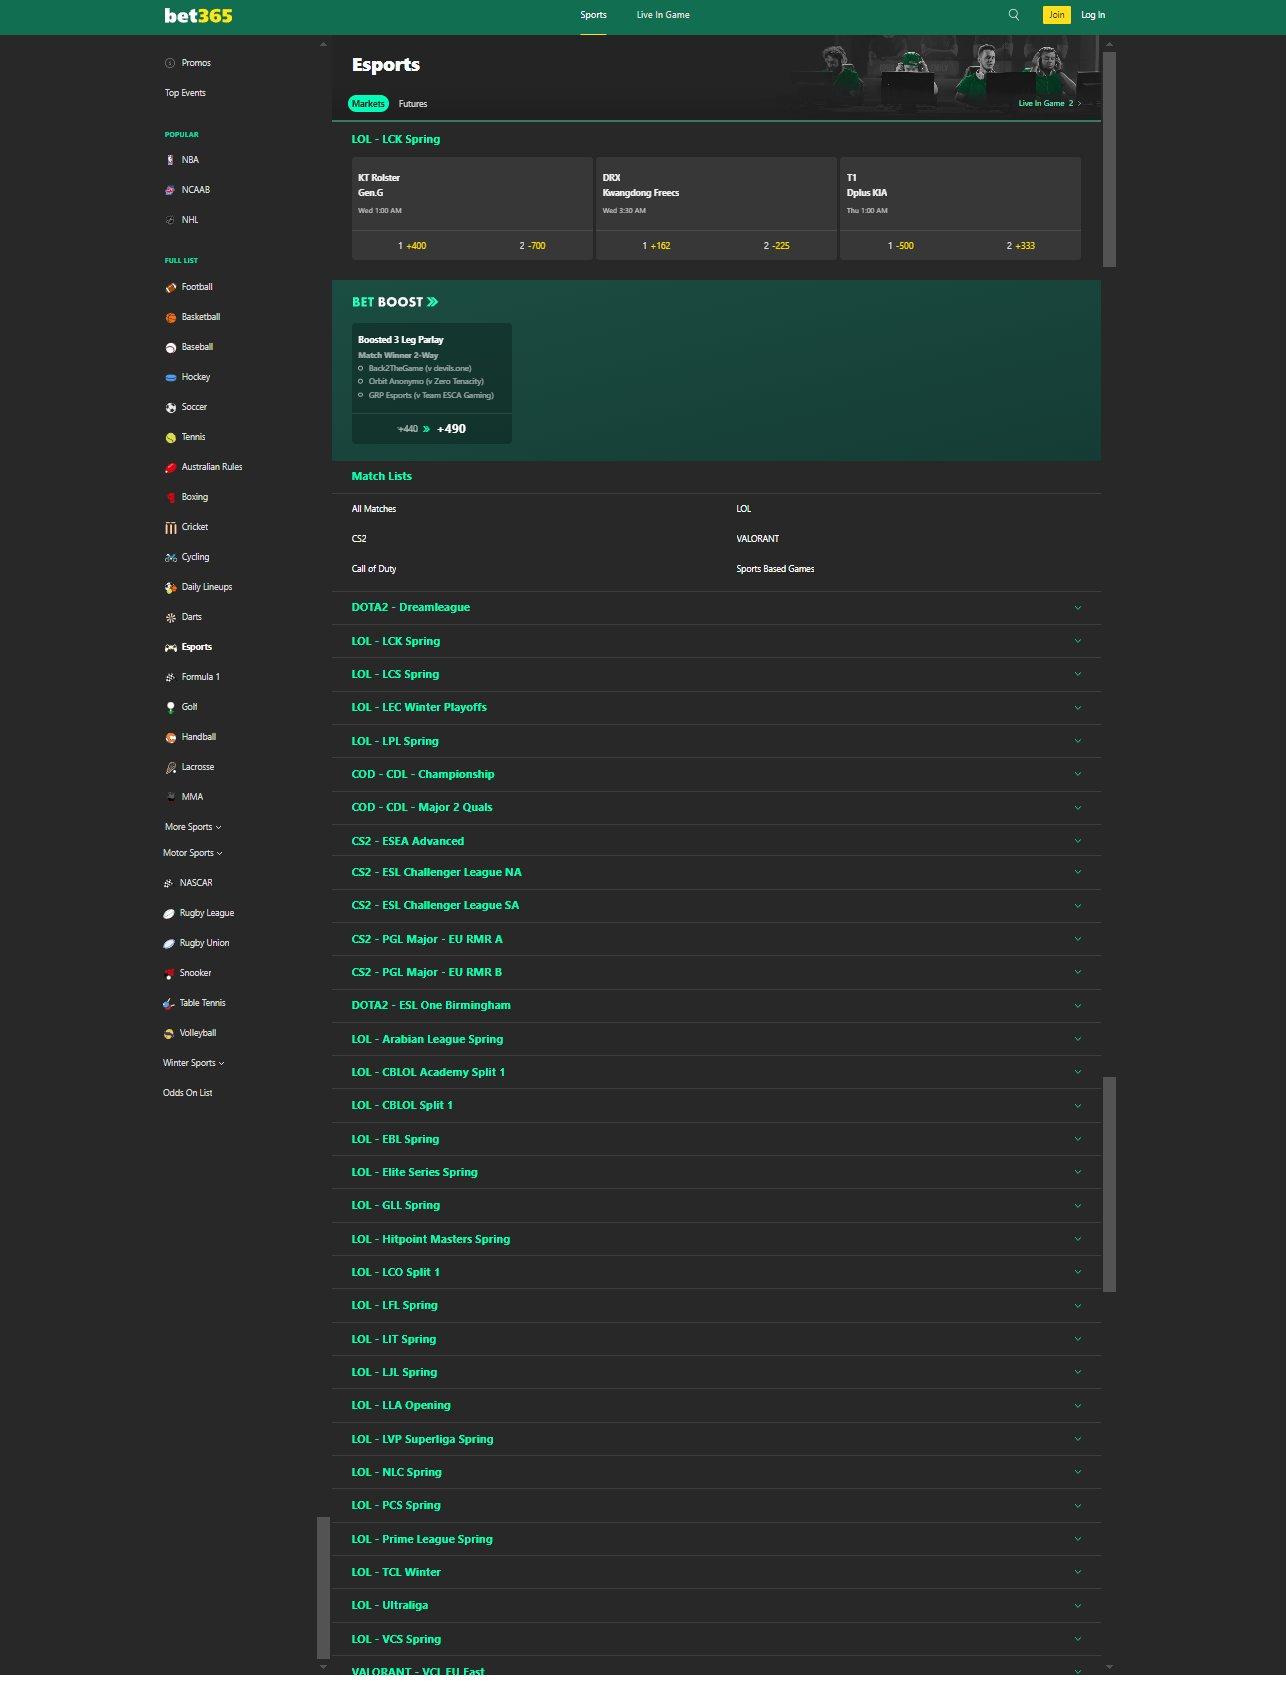
Task: Open the Formula 1 icon
Action: coord(170,677)
